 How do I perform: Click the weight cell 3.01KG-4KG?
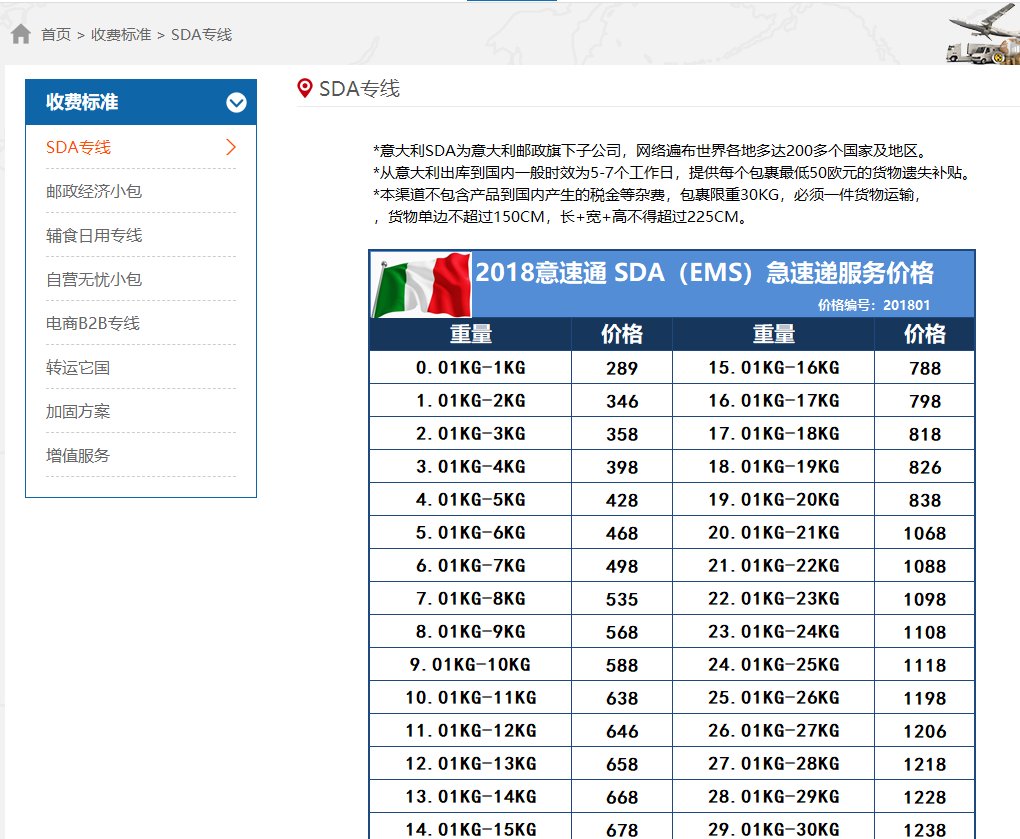click(x=471, y=466)
